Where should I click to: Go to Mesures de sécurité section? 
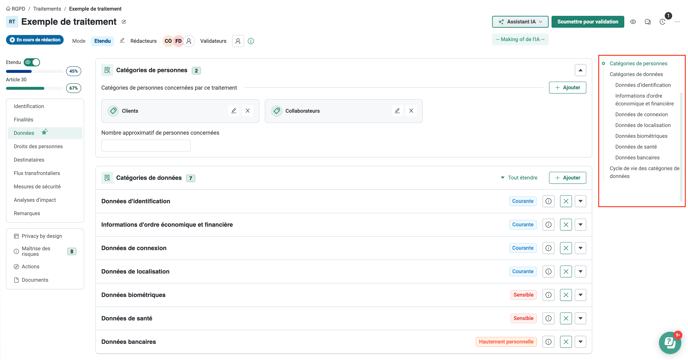coord(37,187)
